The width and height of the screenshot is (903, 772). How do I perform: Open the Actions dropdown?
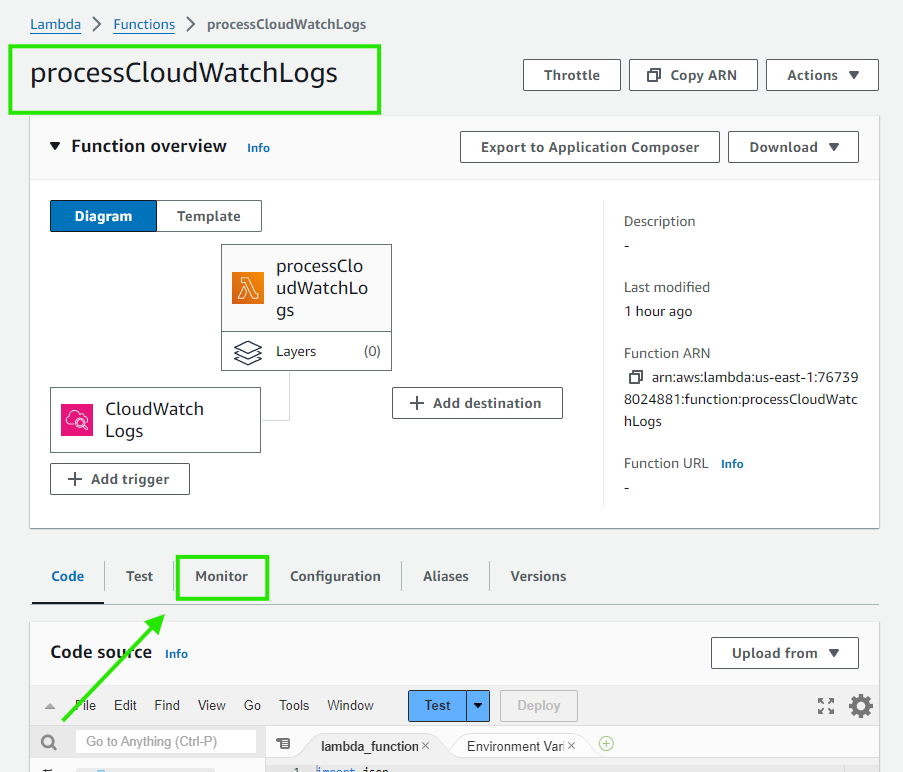(822, 74)
